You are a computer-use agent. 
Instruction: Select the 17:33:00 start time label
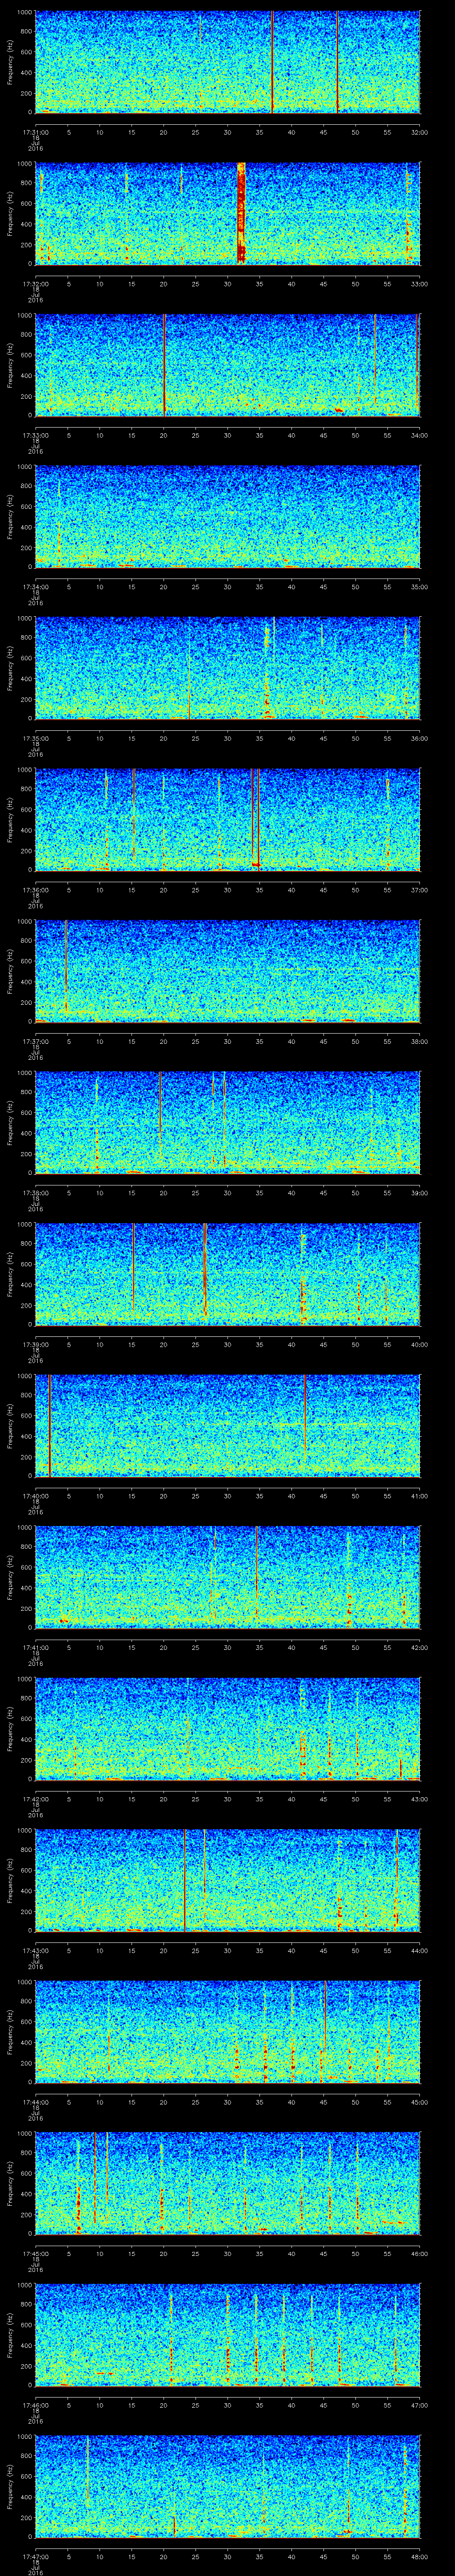[35, 435]
